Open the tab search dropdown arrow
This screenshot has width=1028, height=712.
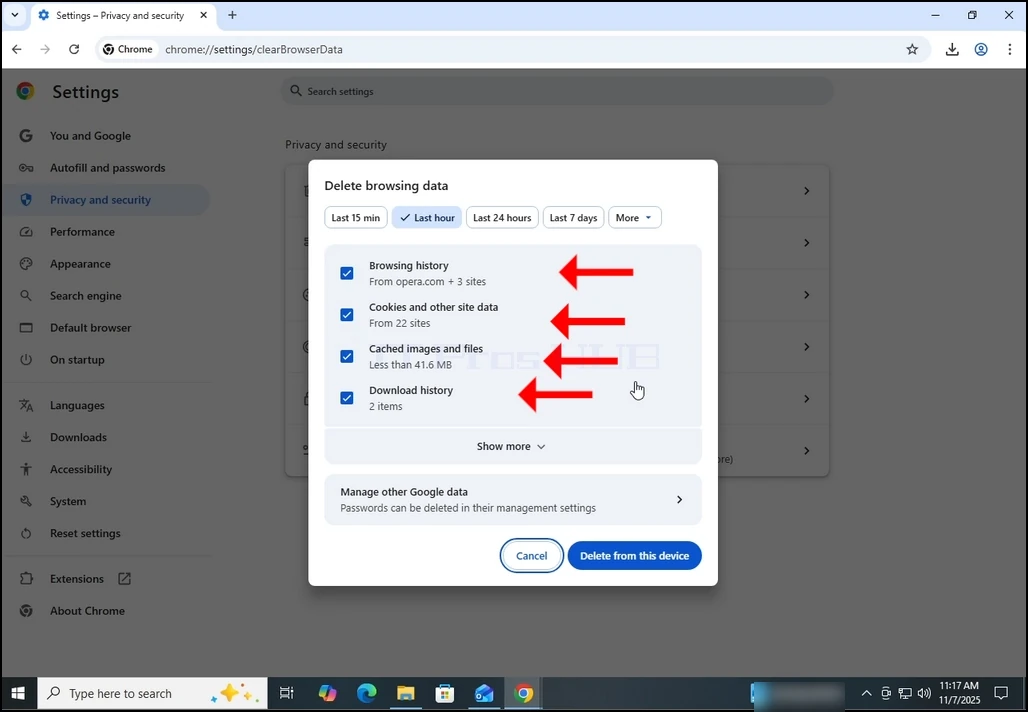14,15
